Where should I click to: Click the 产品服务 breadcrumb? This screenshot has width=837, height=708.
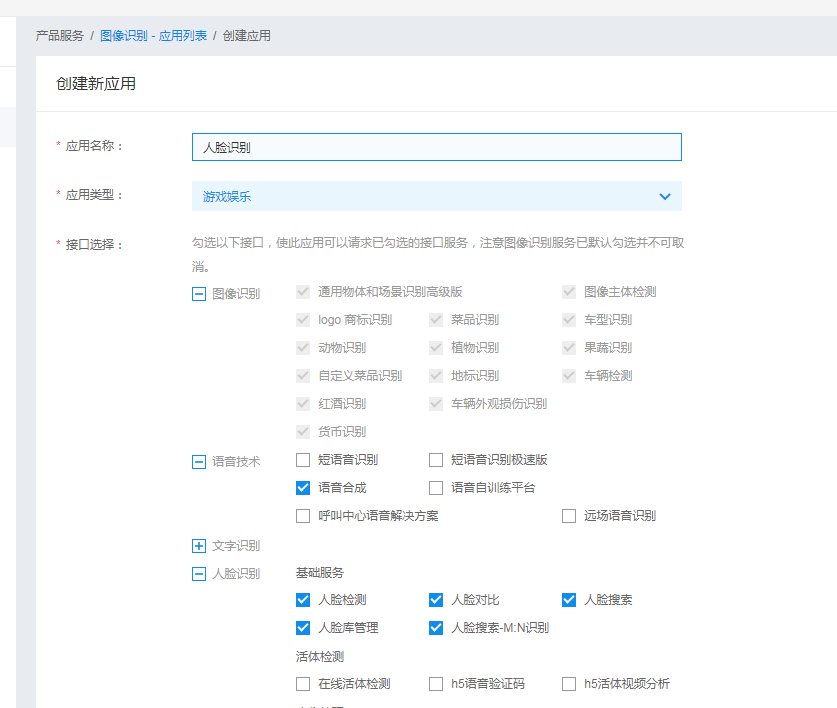tap(60, 36)
